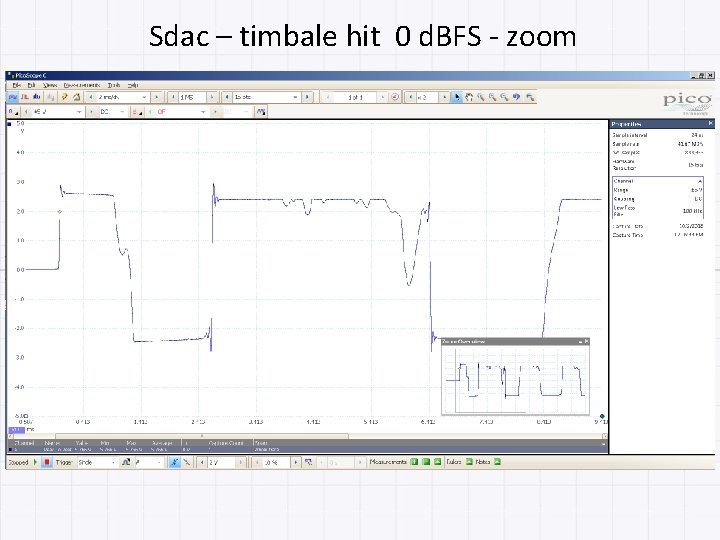Open Channel B options button
Image resolution: width=720 pixels, height=540 pixels.
coord(137,112)
